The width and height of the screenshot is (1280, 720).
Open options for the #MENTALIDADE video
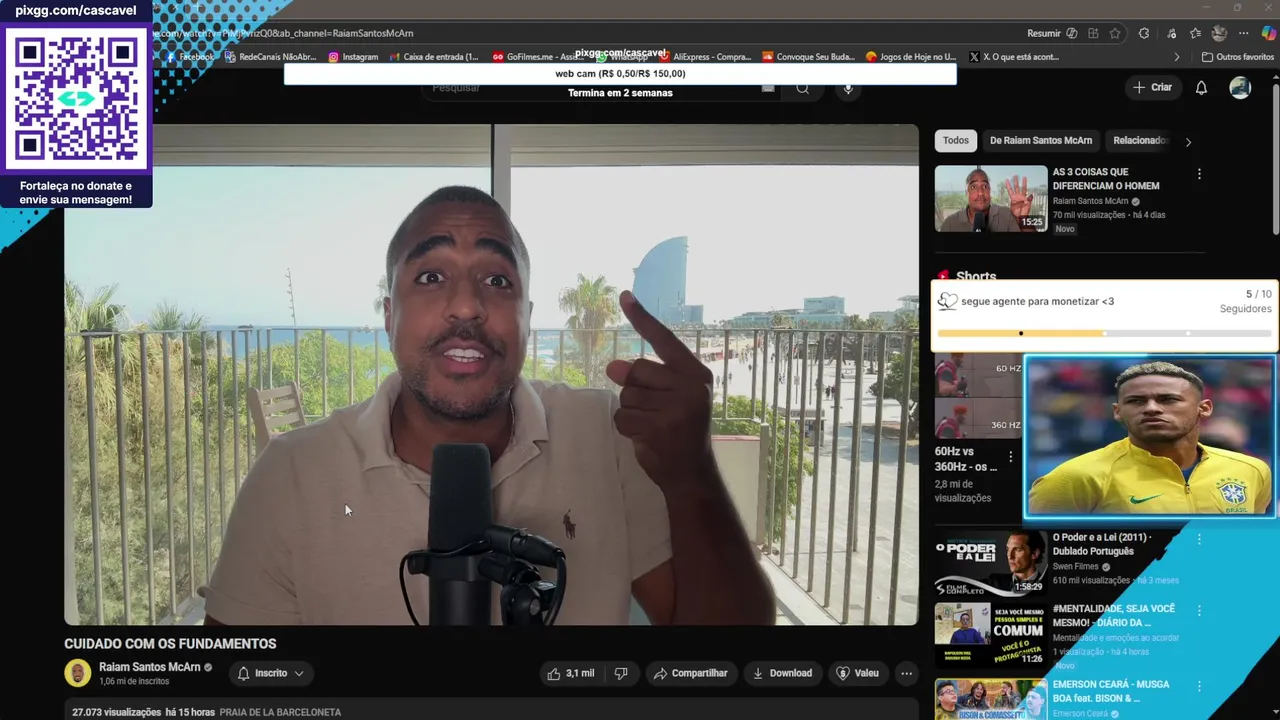coord(1199,610)
